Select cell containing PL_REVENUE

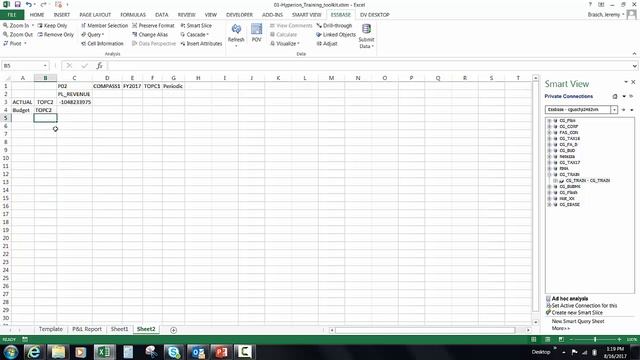(74, 94)
